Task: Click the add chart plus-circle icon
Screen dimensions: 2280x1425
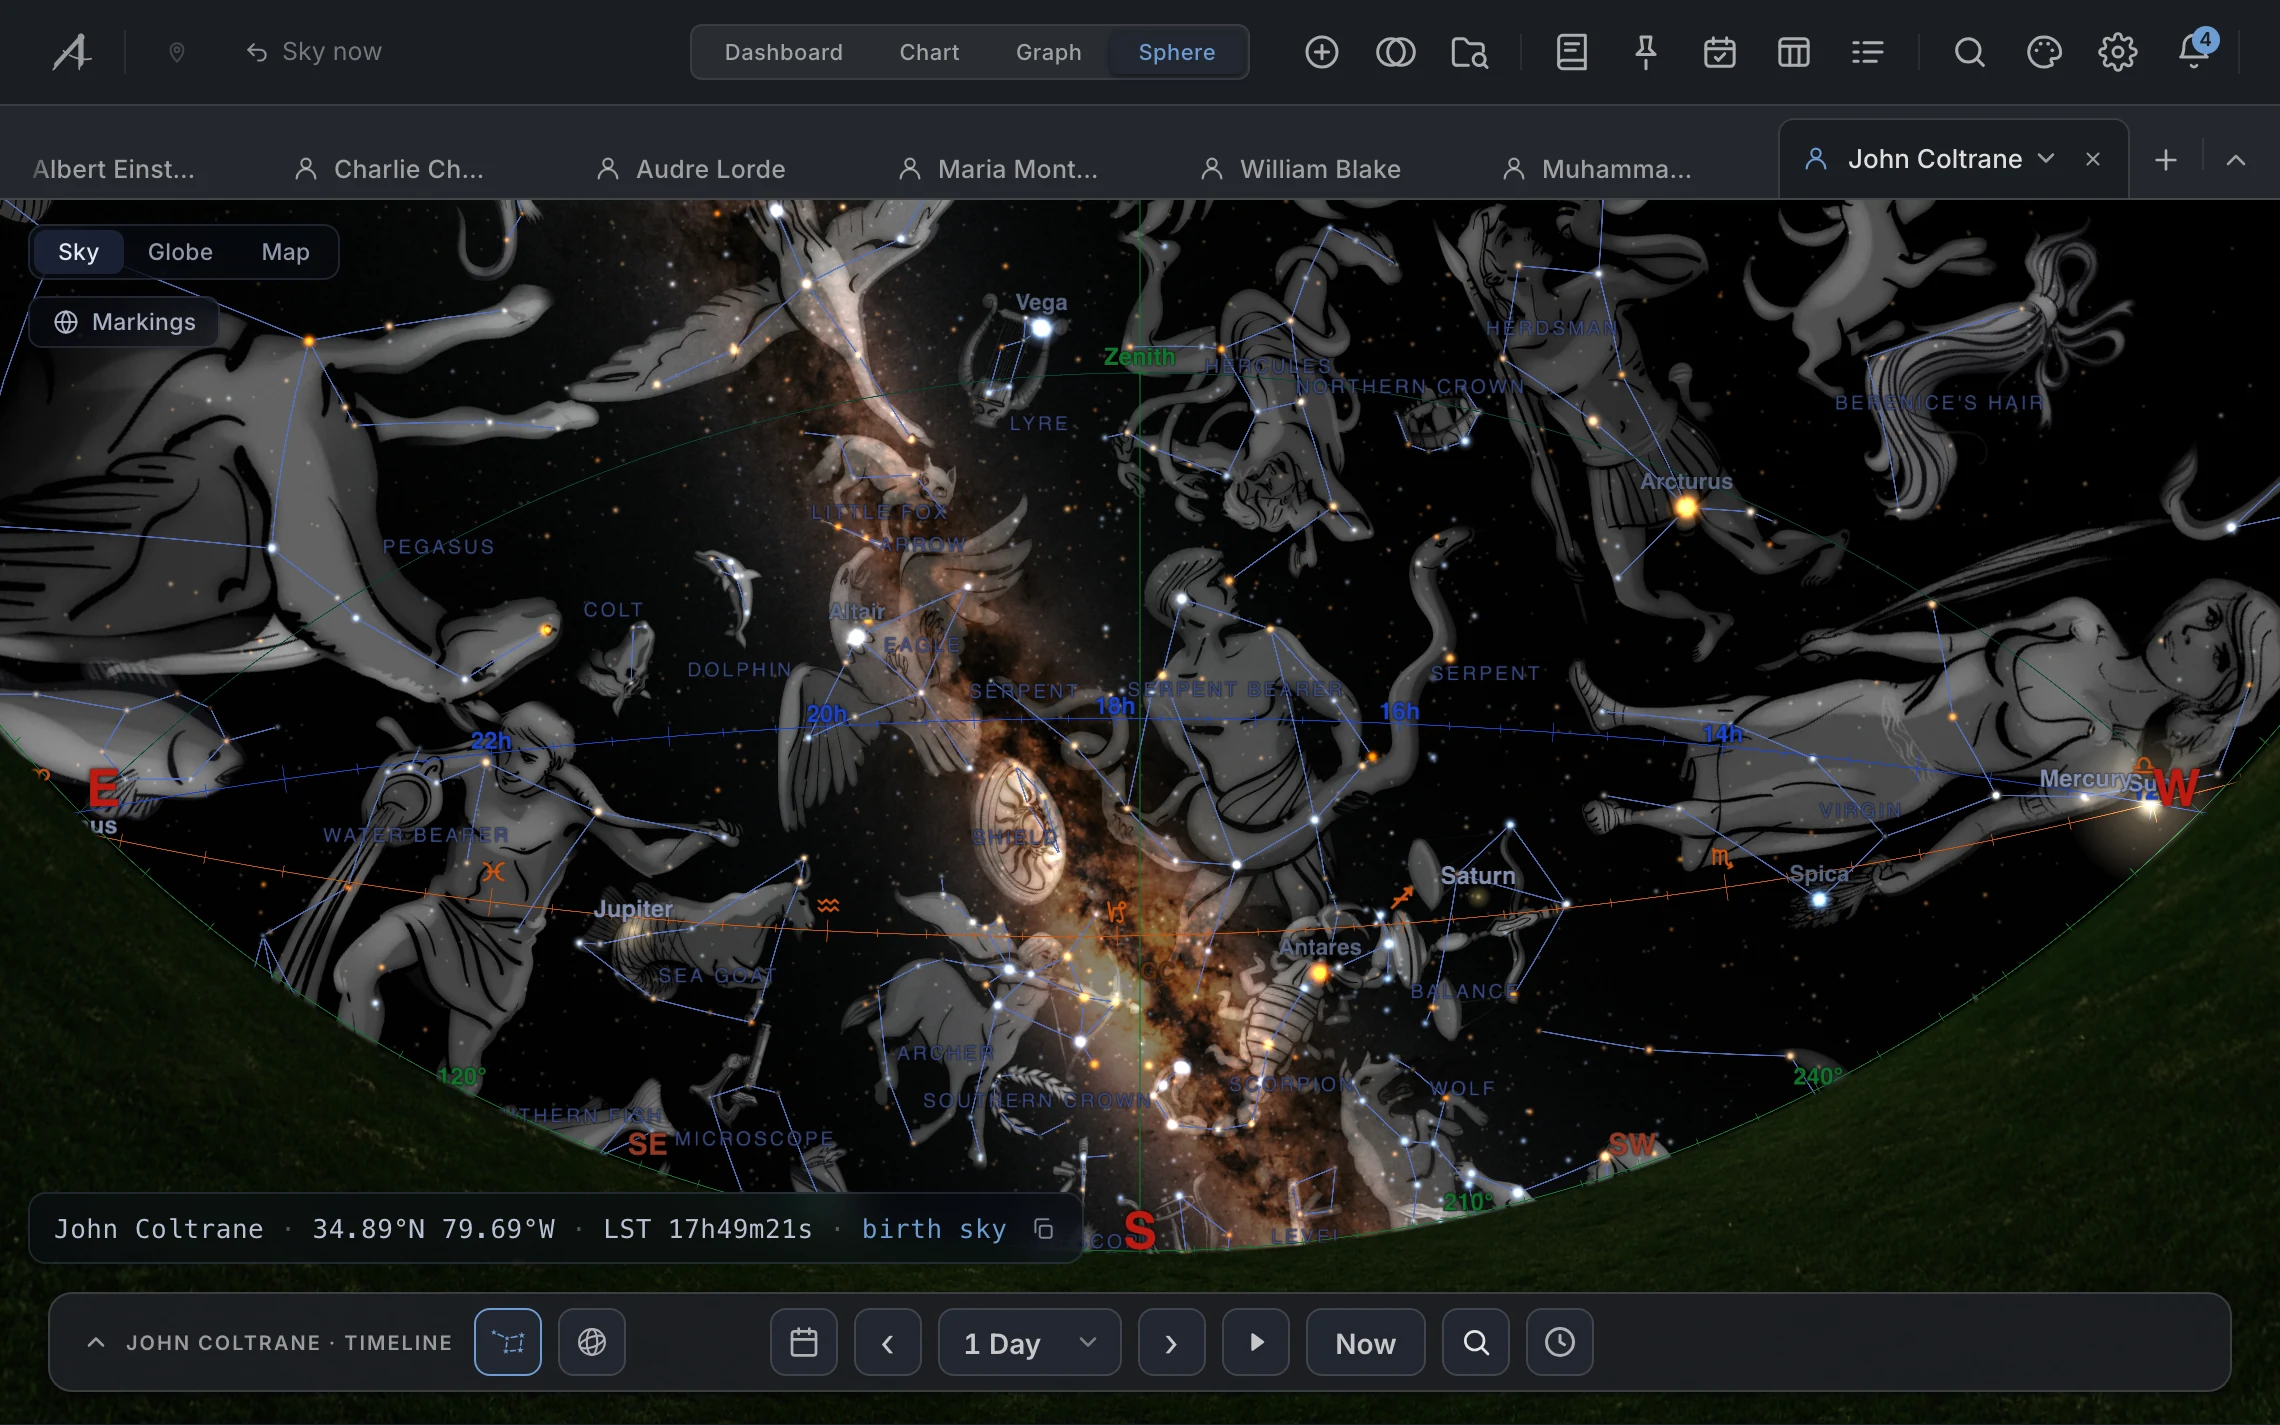Action: [x=1321, y=52]
